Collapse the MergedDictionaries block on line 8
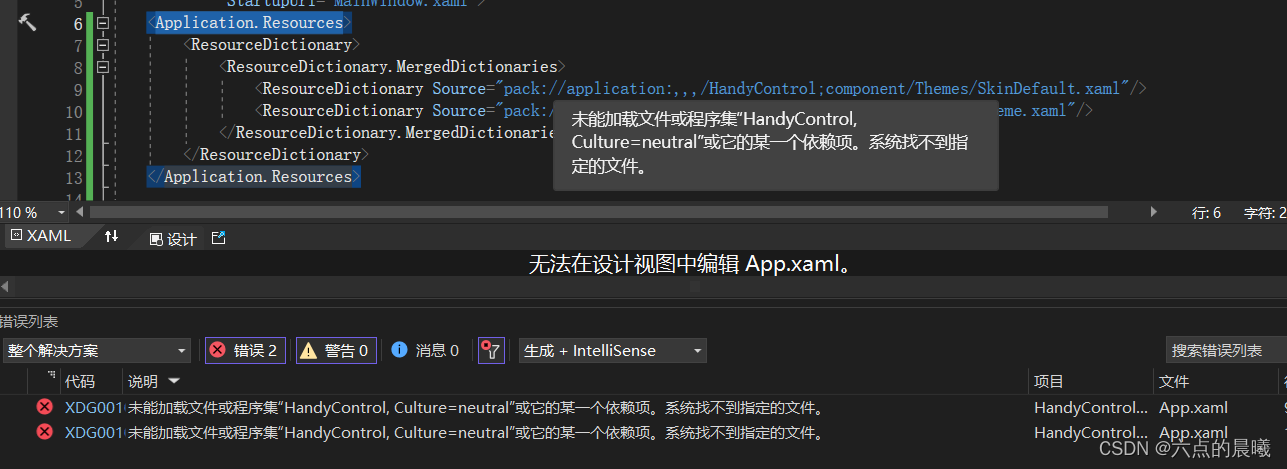The image size is (1287, 469). (x=102, y=66)
